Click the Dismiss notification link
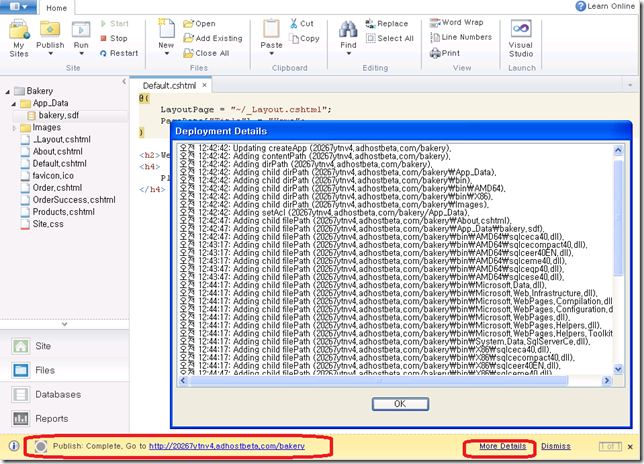 (556, 446)
